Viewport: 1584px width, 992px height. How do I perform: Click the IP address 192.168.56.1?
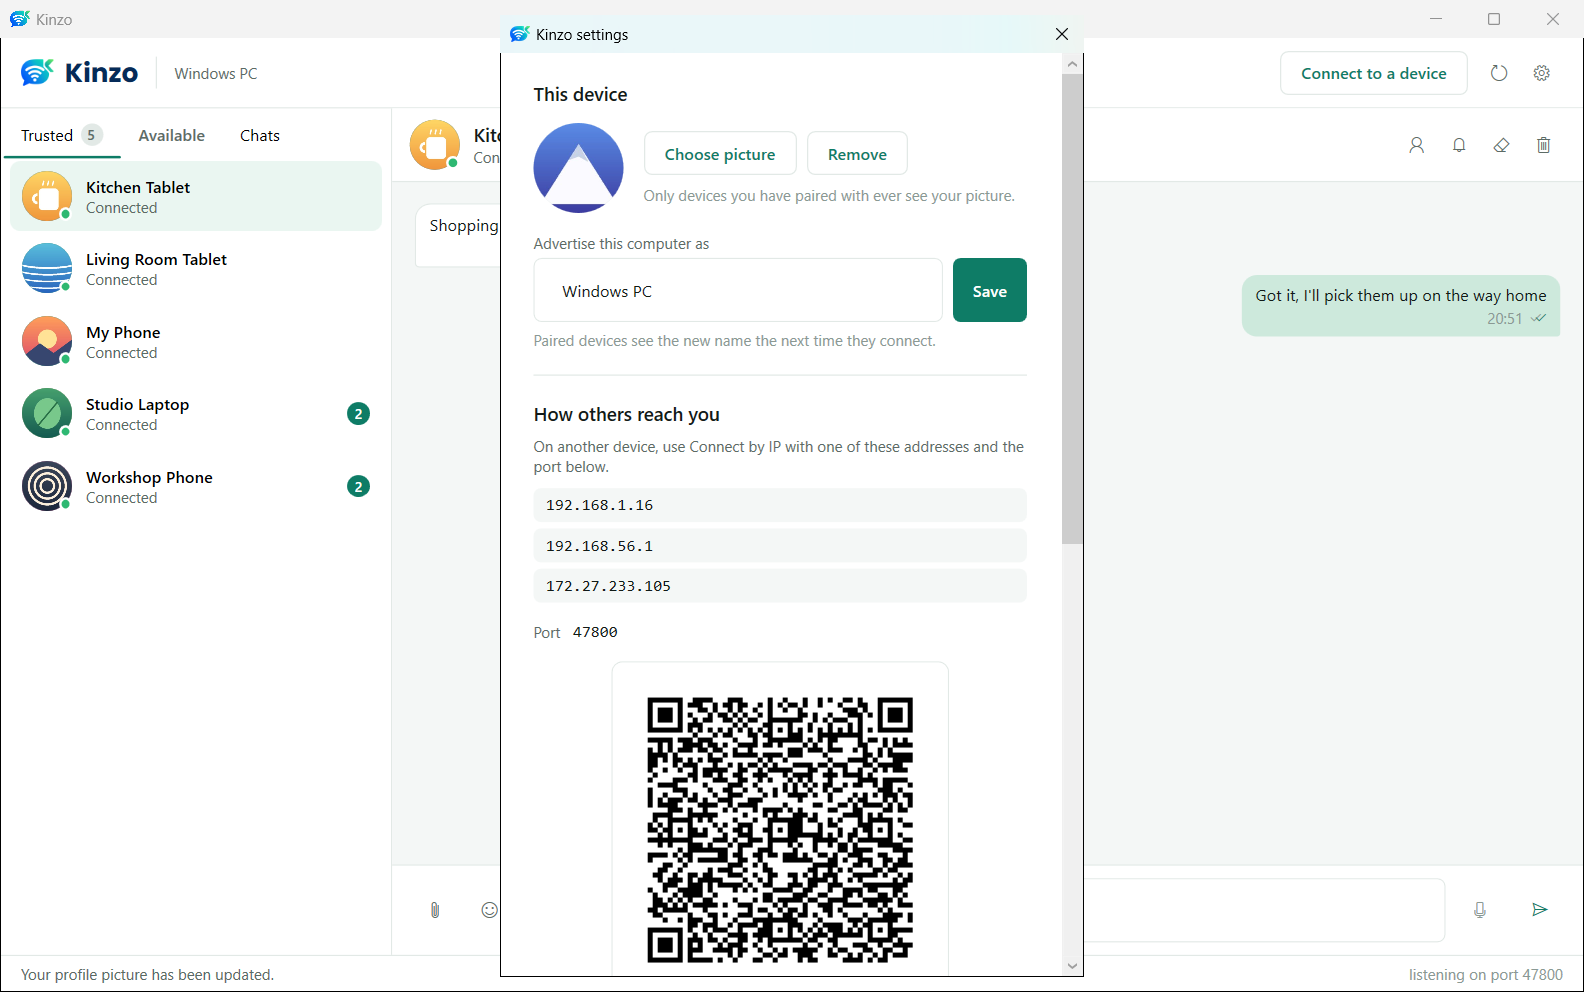click(x=780, y=546)
